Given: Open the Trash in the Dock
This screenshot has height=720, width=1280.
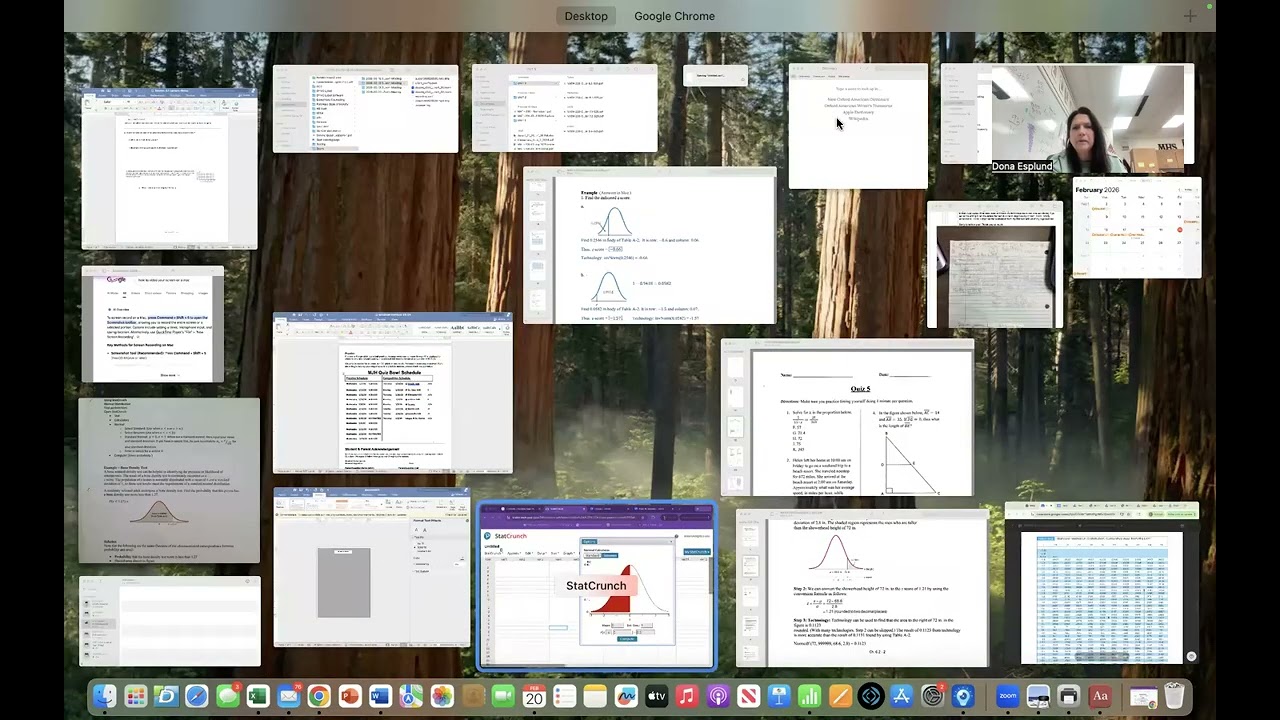Looking at the screenshot, I should (1175, 696).
